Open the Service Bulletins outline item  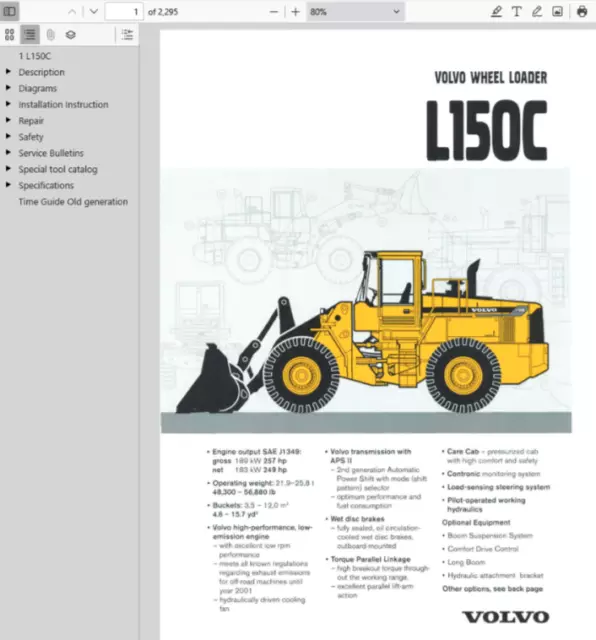[x=51, y=153]
